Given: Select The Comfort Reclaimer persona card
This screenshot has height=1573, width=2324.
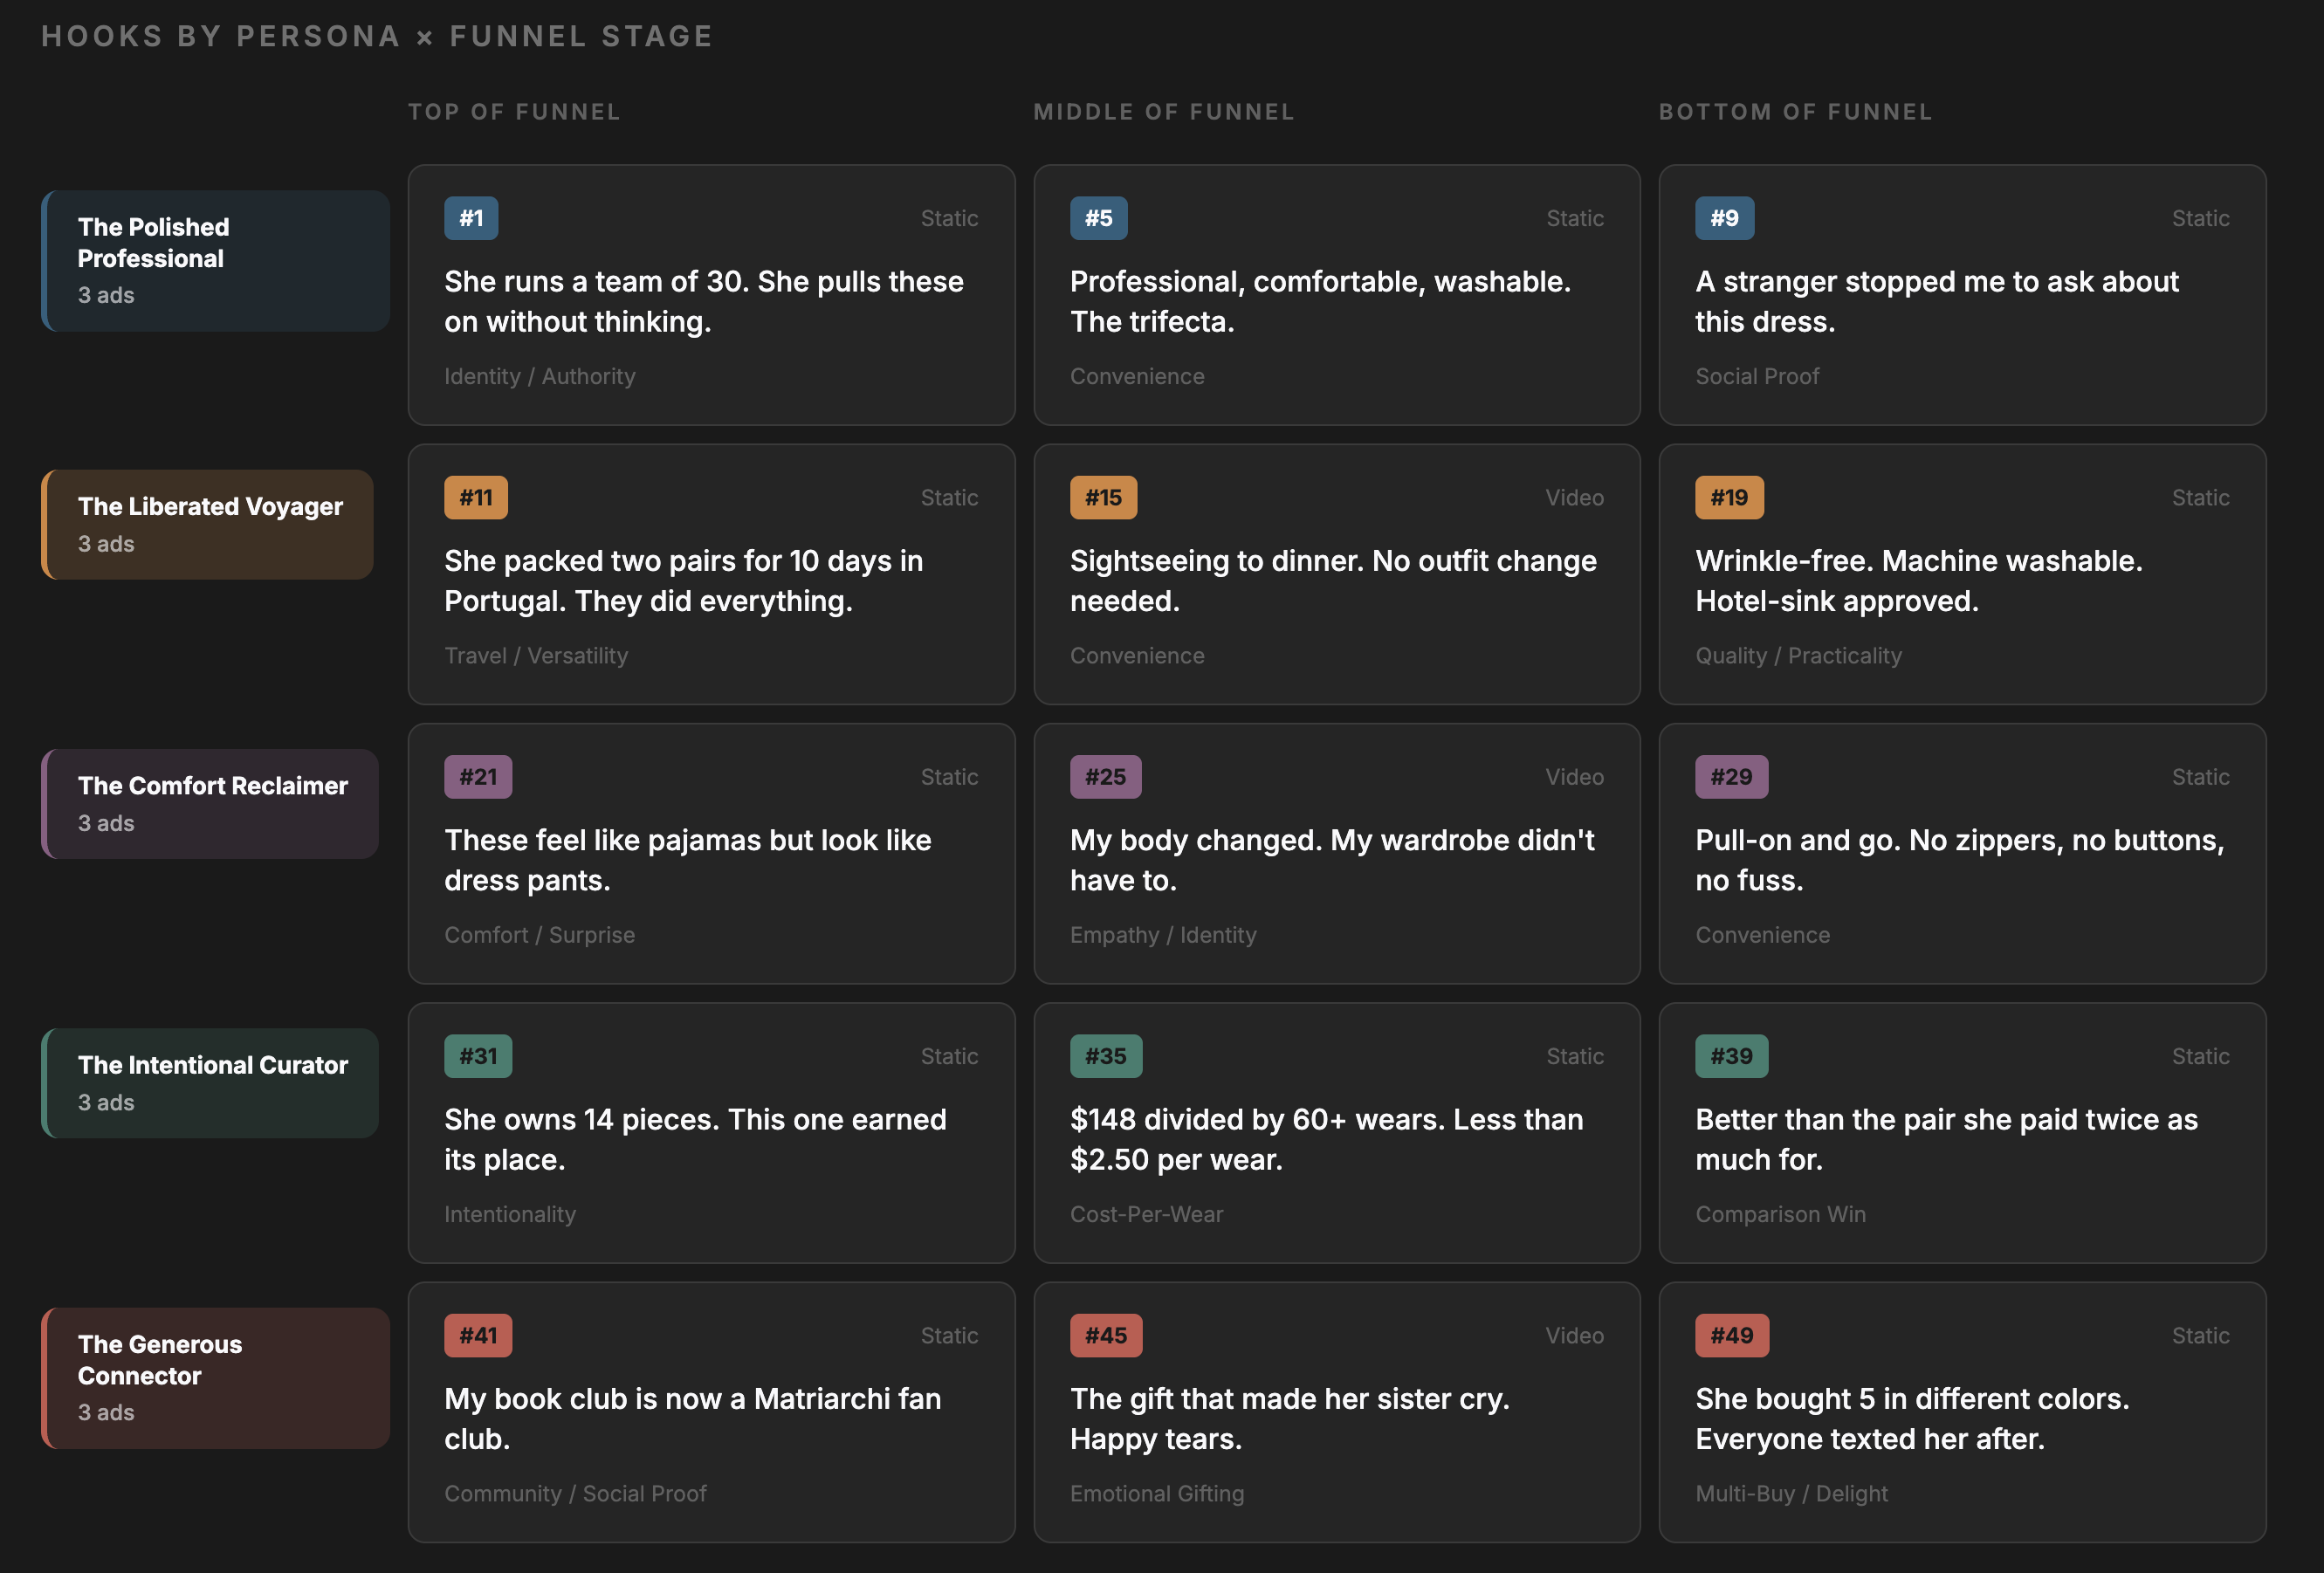Looking at the screenshot, I should 210,803.
